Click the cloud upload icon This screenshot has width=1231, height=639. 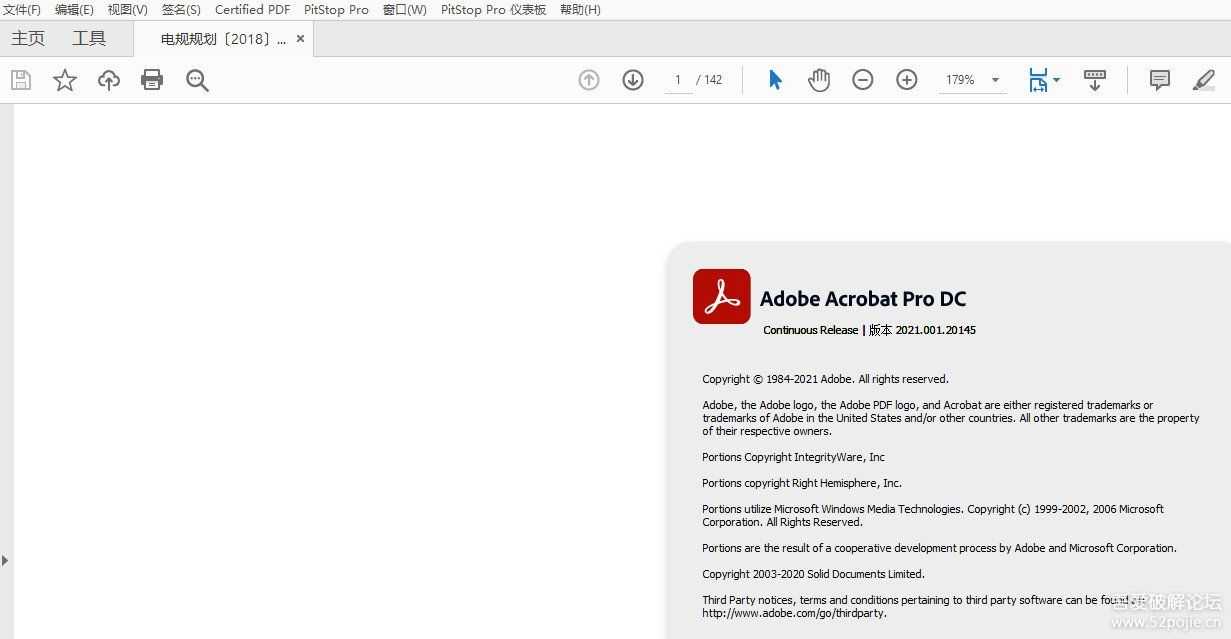(109, 80)
